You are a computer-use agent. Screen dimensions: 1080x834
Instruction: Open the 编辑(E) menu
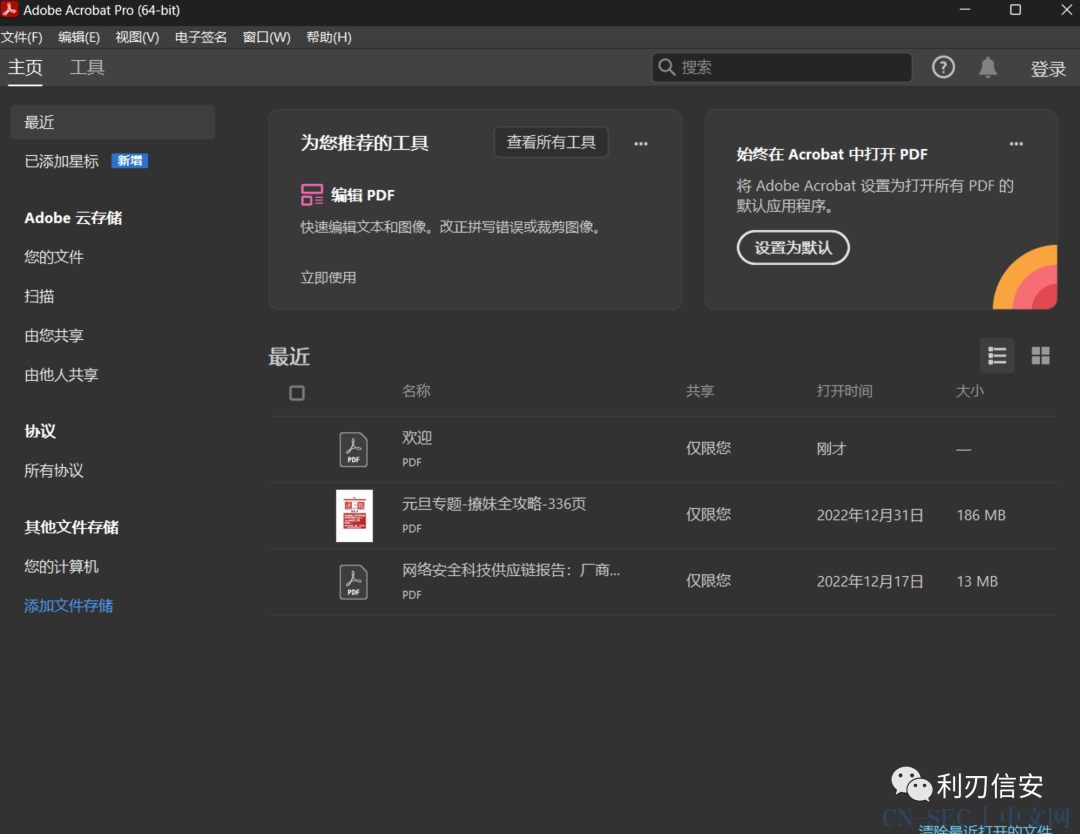coord(79,37)
